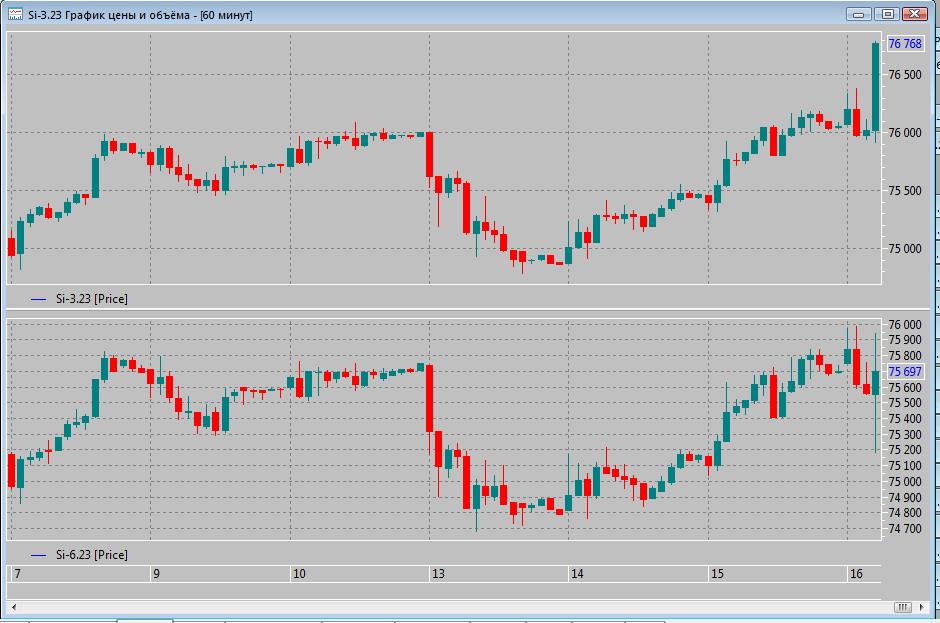Click the 75 000 upper chart axis label
Image resolution: width=940 pixels, height=623 pixels.
pos(905,249)
